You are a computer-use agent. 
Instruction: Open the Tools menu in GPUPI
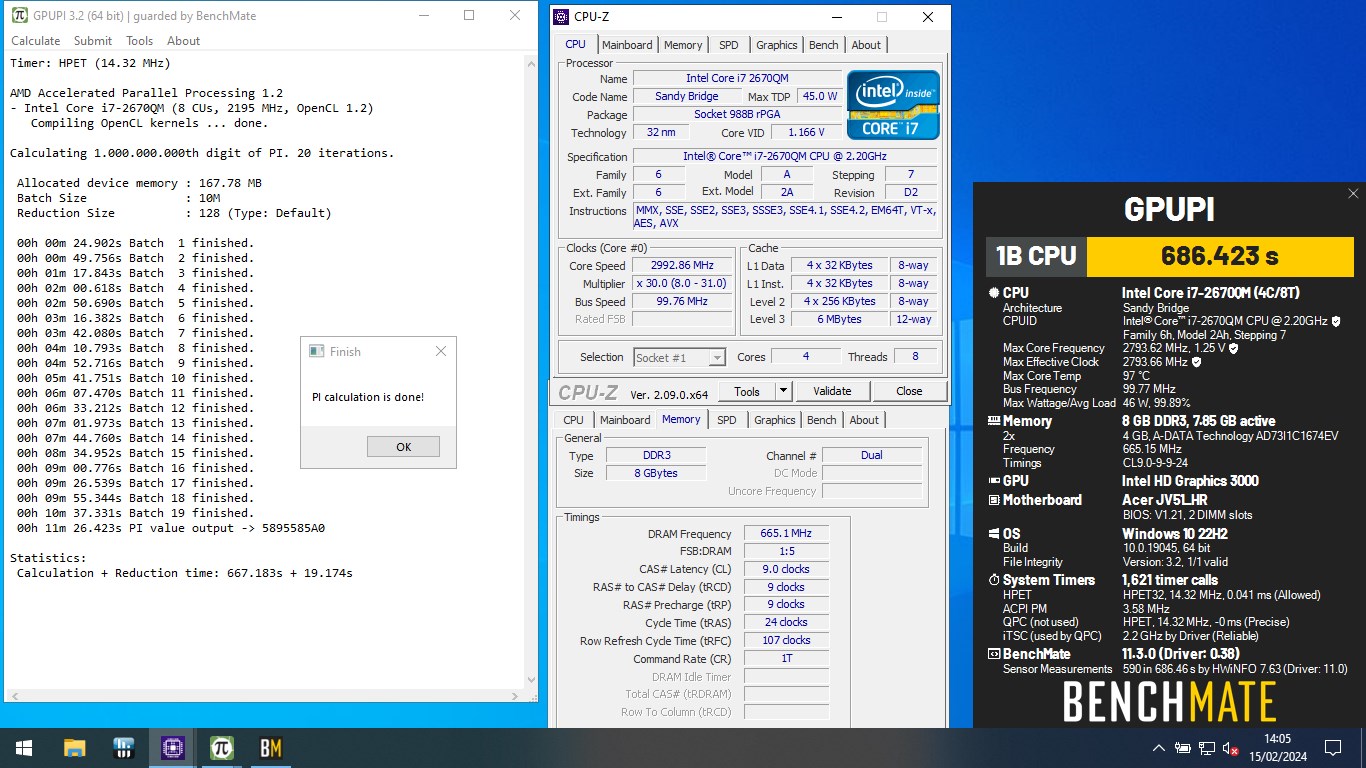[140, 41]
